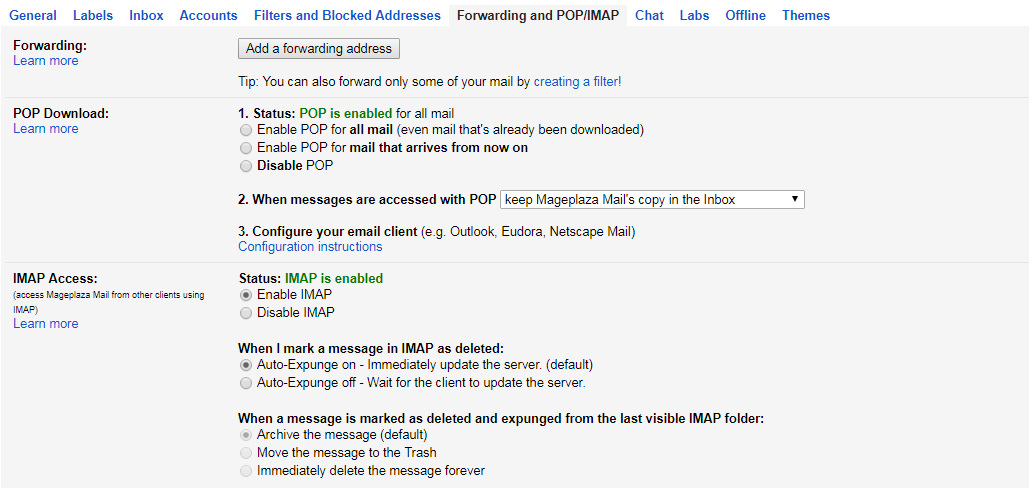
Task: Open the POP message handling dropdown
Action: tap(652, 200)
